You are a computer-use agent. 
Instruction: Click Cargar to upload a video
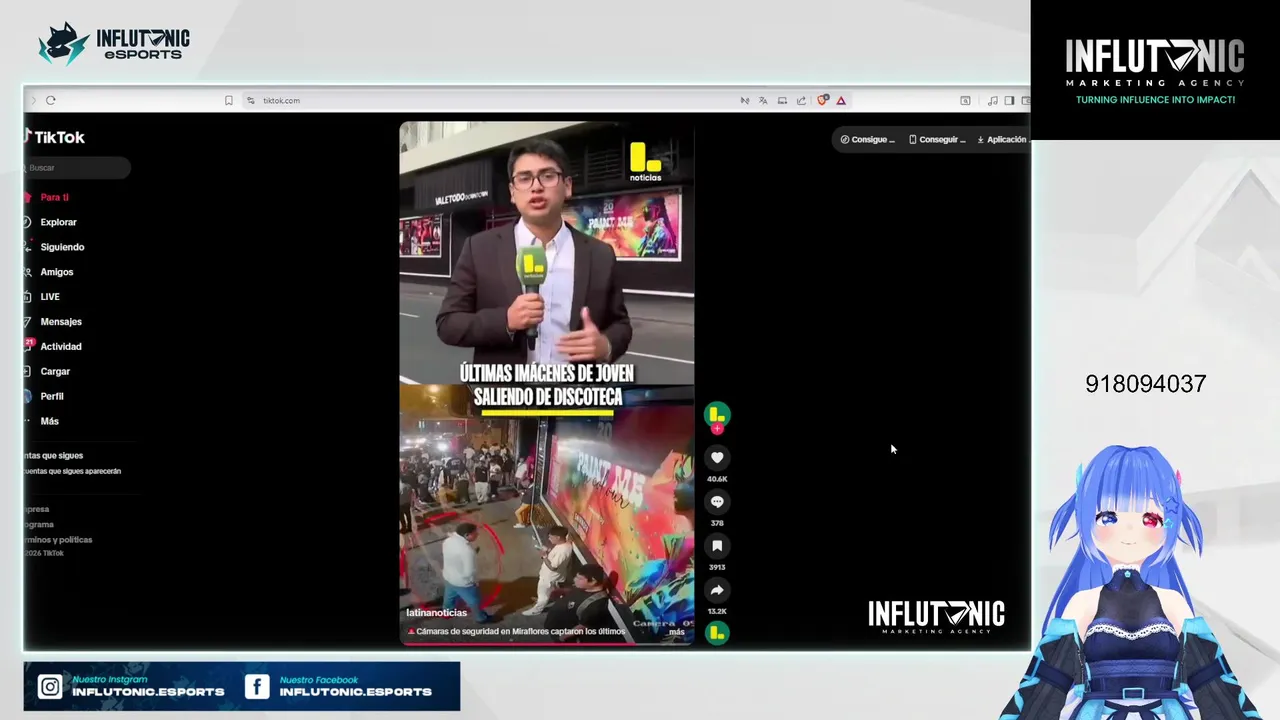pyautogui.click(x=55, y=371)
